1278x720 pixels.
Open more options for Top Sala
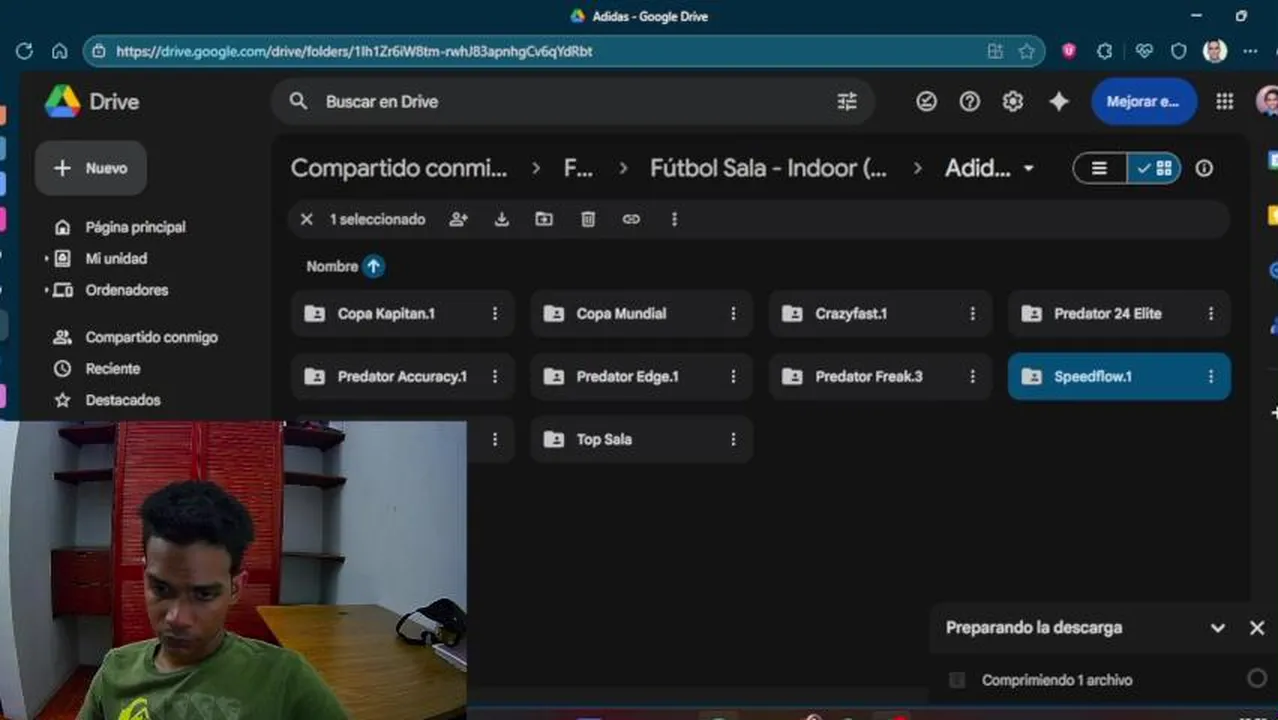tap(733, 439)
